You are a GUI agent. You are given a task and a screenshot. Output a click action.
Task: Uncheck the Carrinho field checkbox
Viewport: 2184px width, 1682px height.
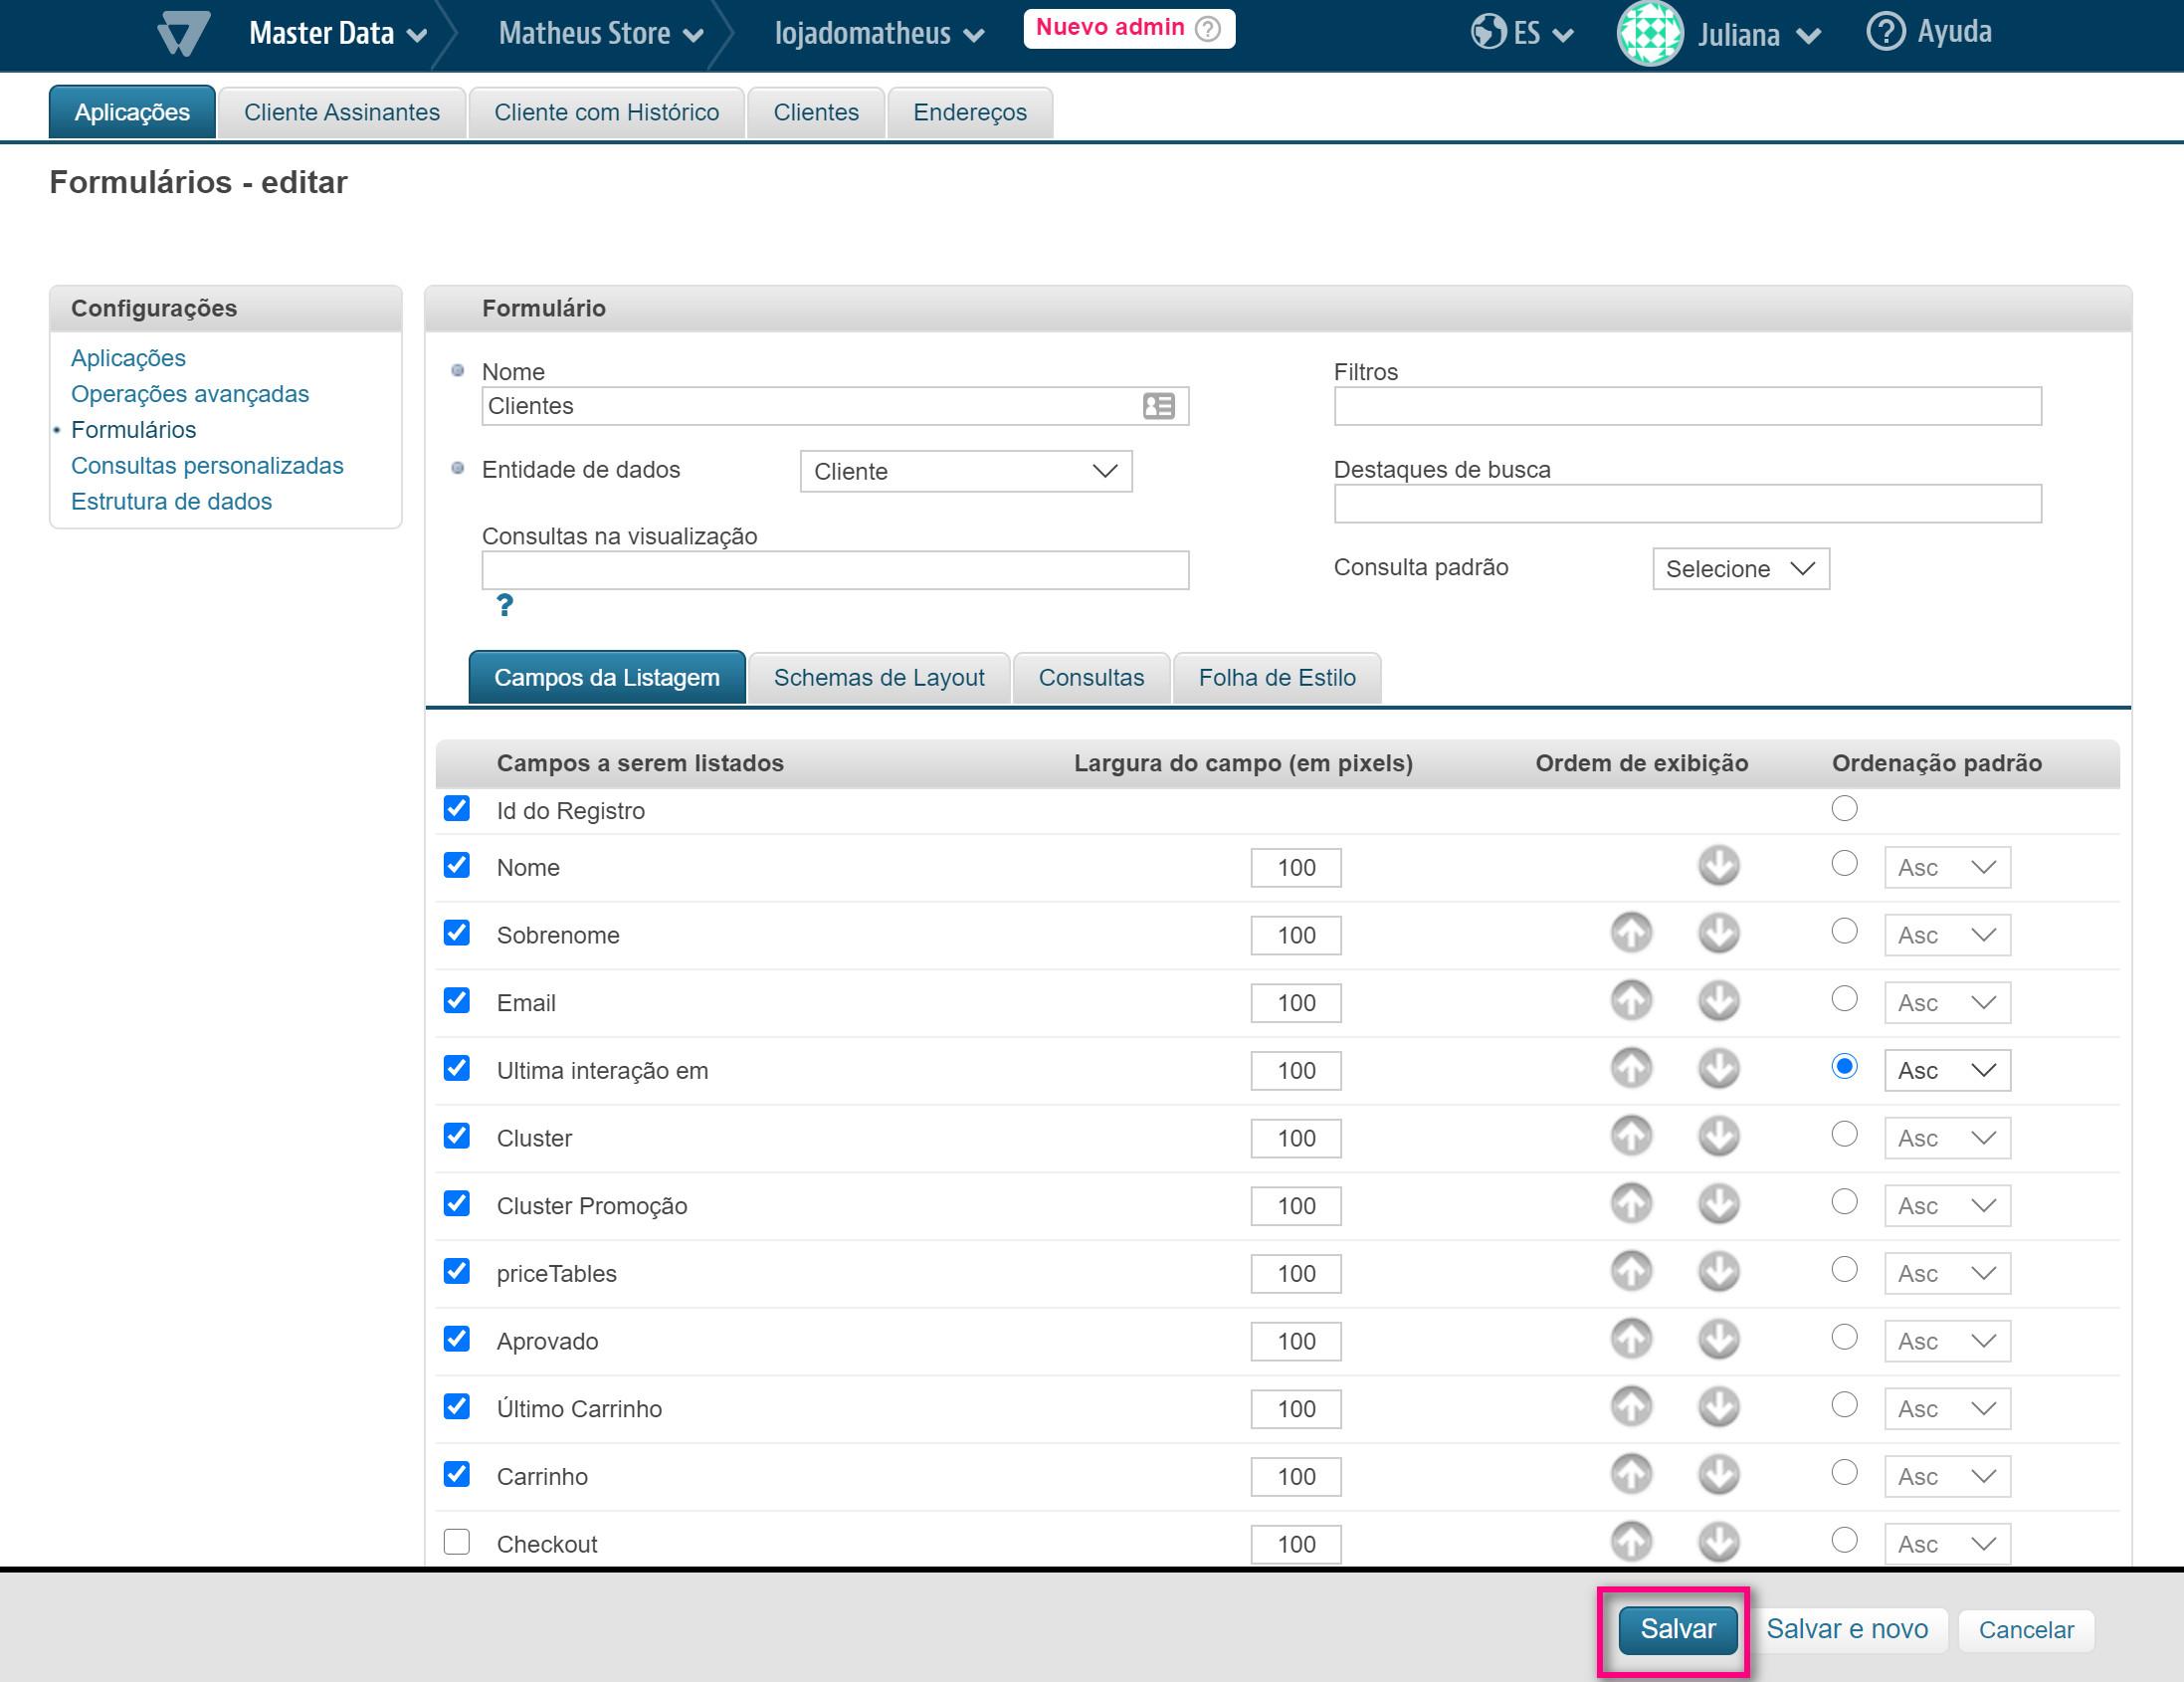(457, 1474)
